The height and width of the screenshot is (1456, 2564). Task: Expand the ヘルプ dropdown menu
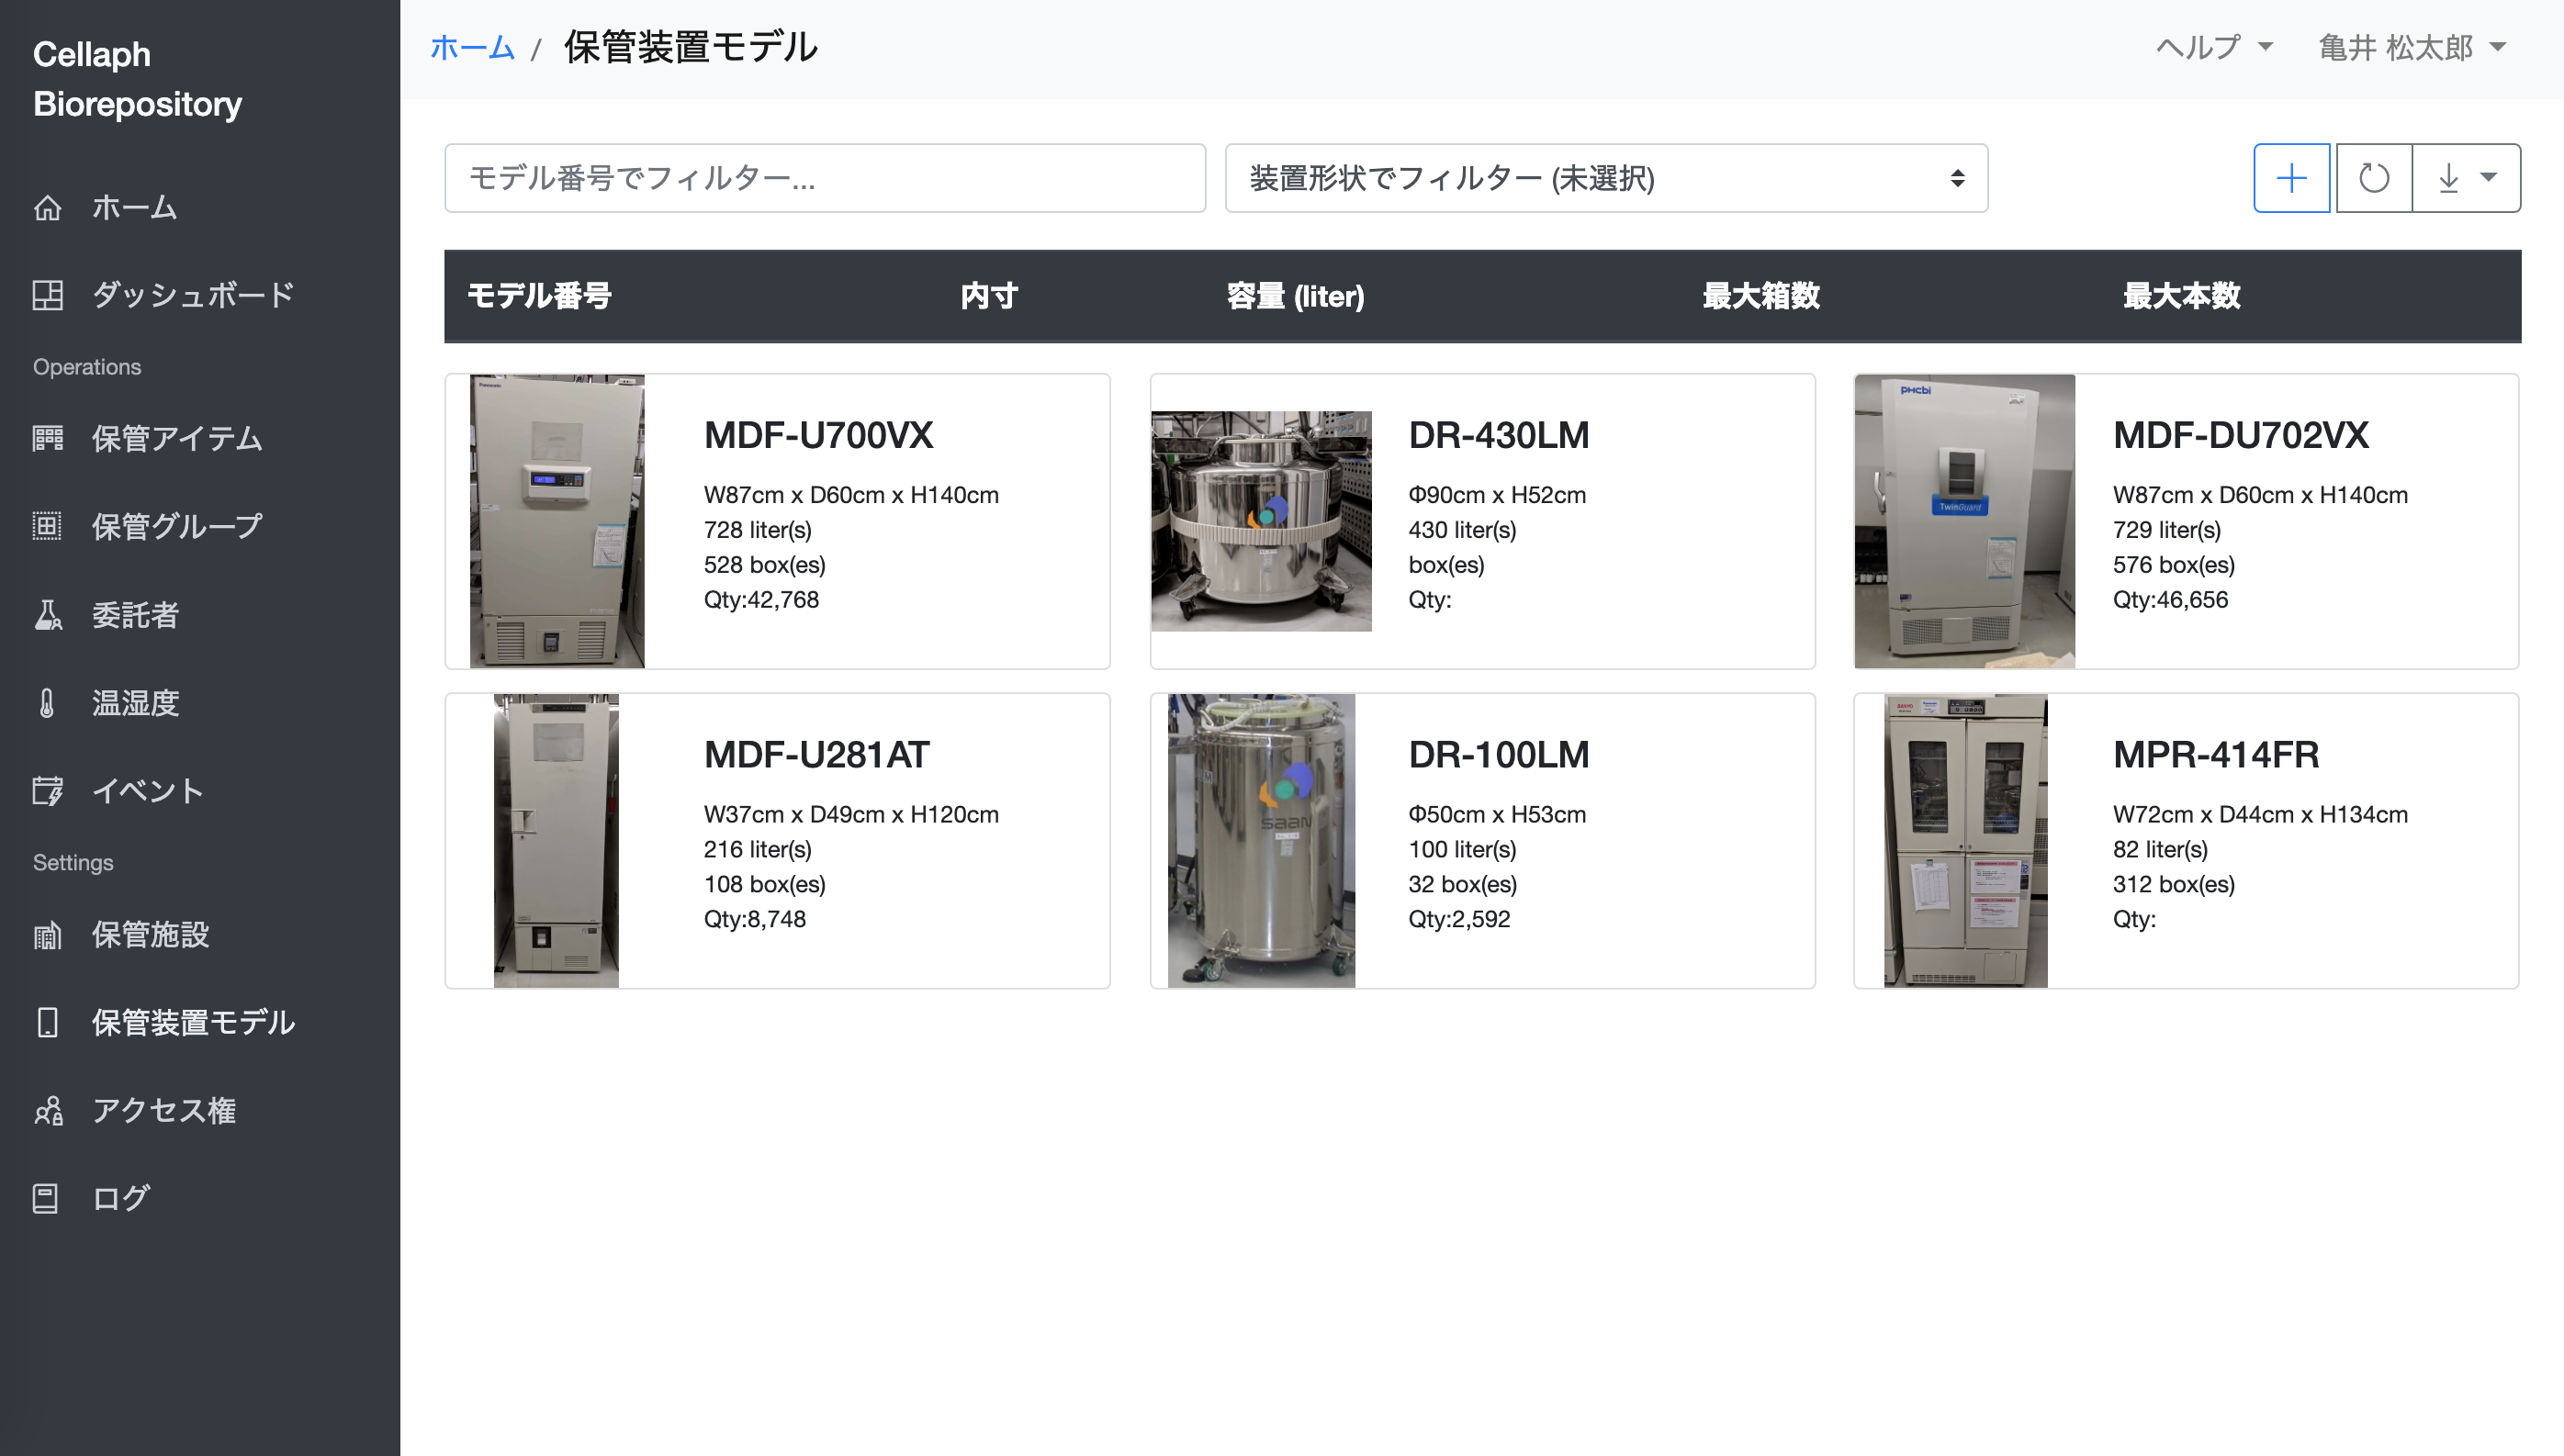click(x=2214, y=47)
